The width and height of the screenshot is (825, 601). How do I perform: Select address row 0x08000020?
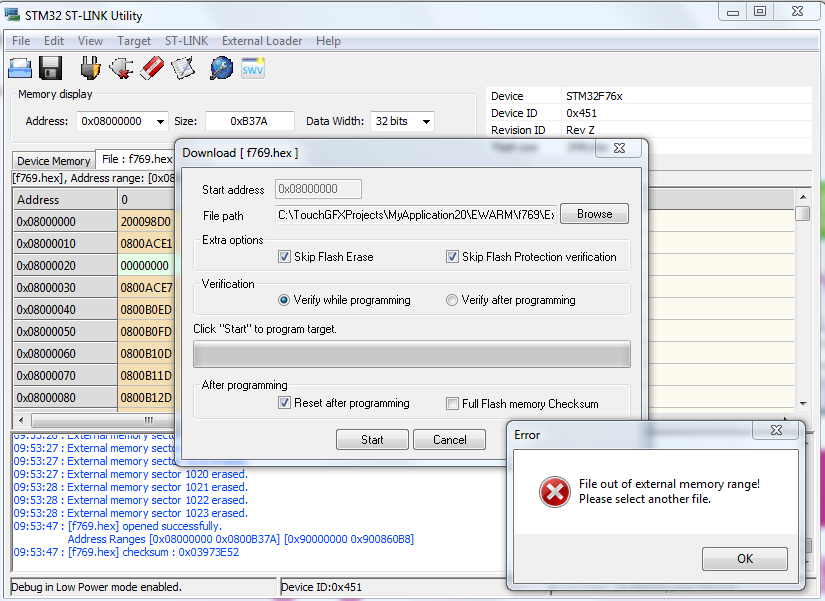point(65,266)
